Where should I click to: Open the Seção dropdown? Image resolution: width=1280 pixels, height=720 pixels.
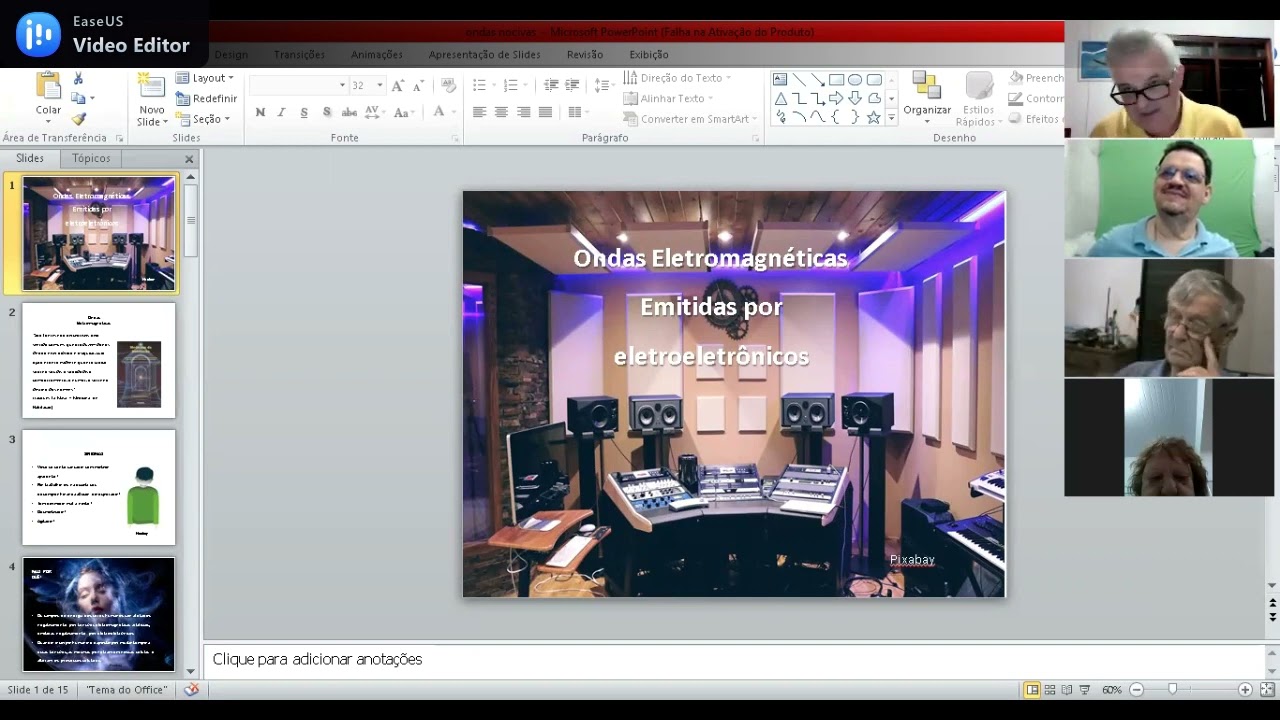(203, 119)
